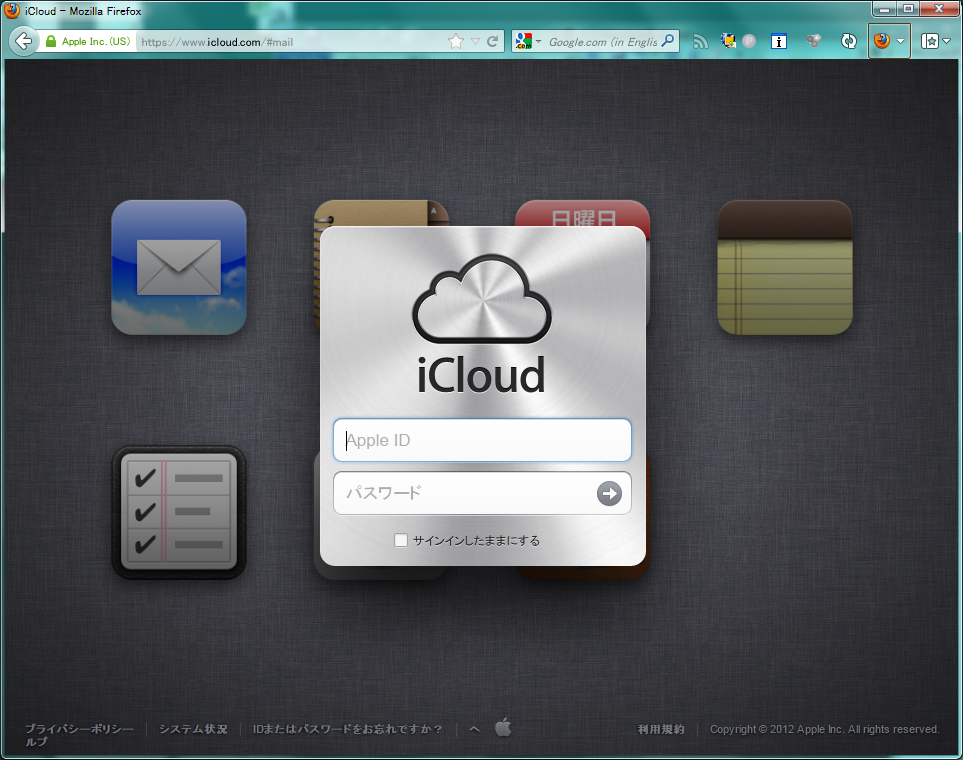Open the Mail app icon
The width and height of the screenshot is (963, 760).
click(178, 267)
